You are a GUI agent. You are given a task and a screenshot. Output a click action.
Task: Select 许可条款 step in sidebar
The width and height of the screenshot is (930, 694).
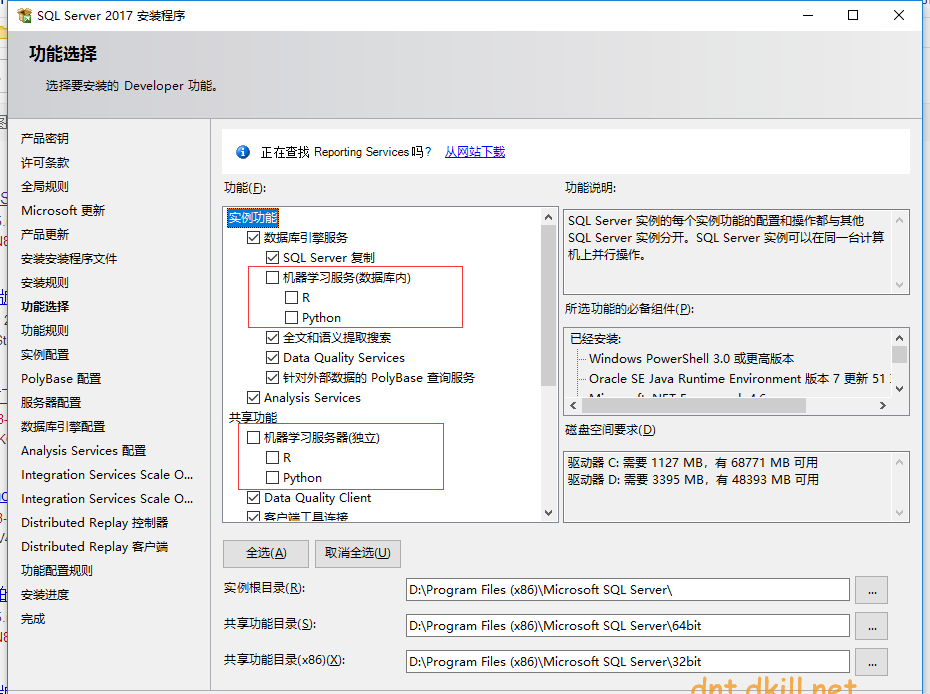[45, 163]
